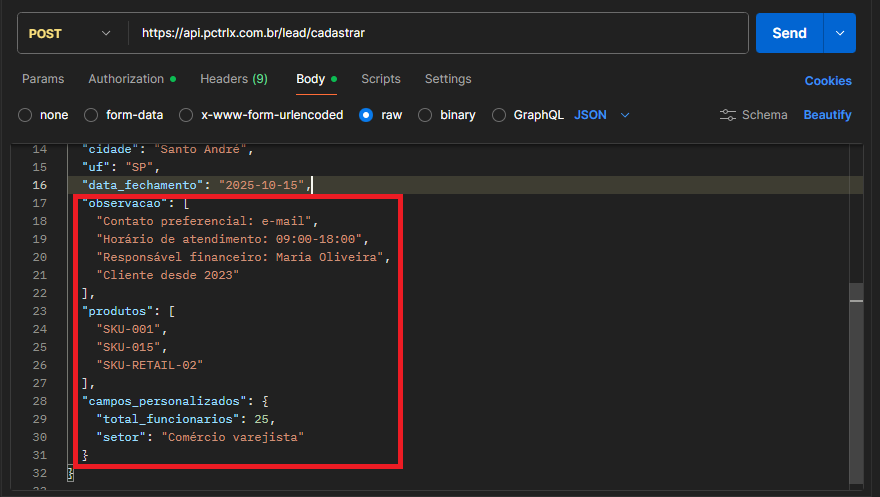Select the binary body option
880x497 pixels.
pos(425,115)
